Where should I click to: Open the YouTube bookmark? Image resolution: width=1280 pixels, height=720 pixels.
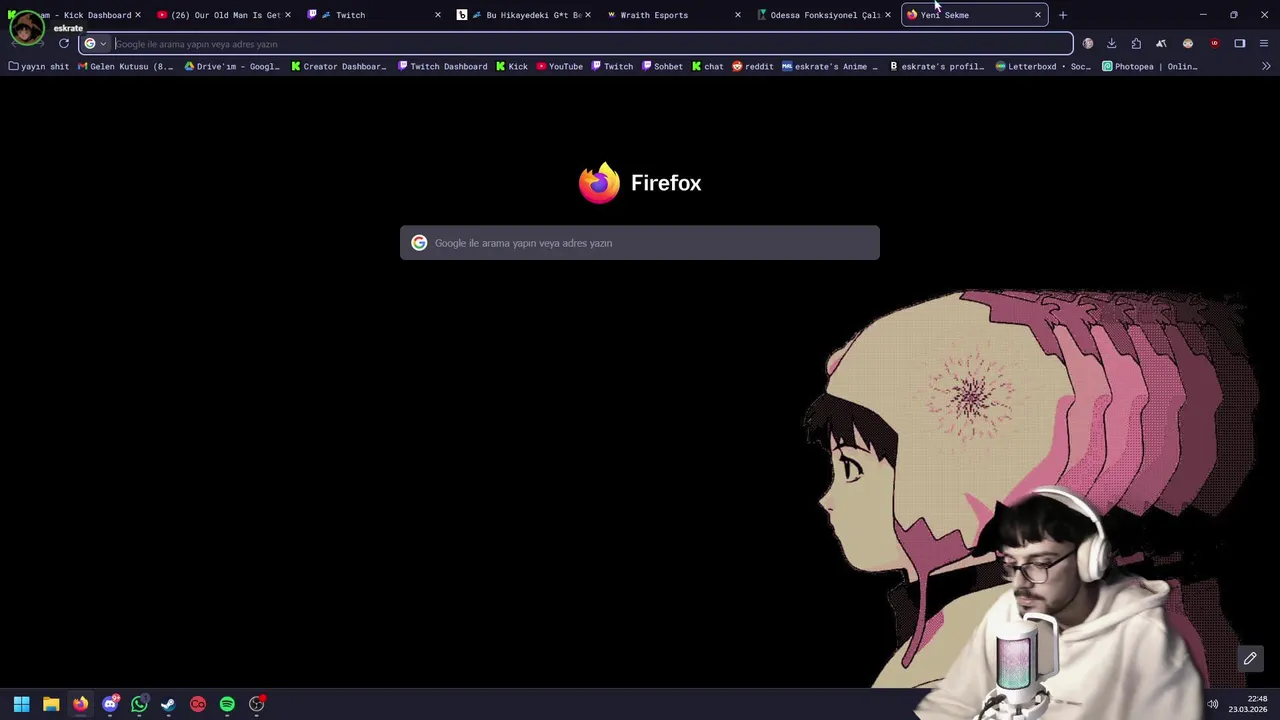point(559,66)
